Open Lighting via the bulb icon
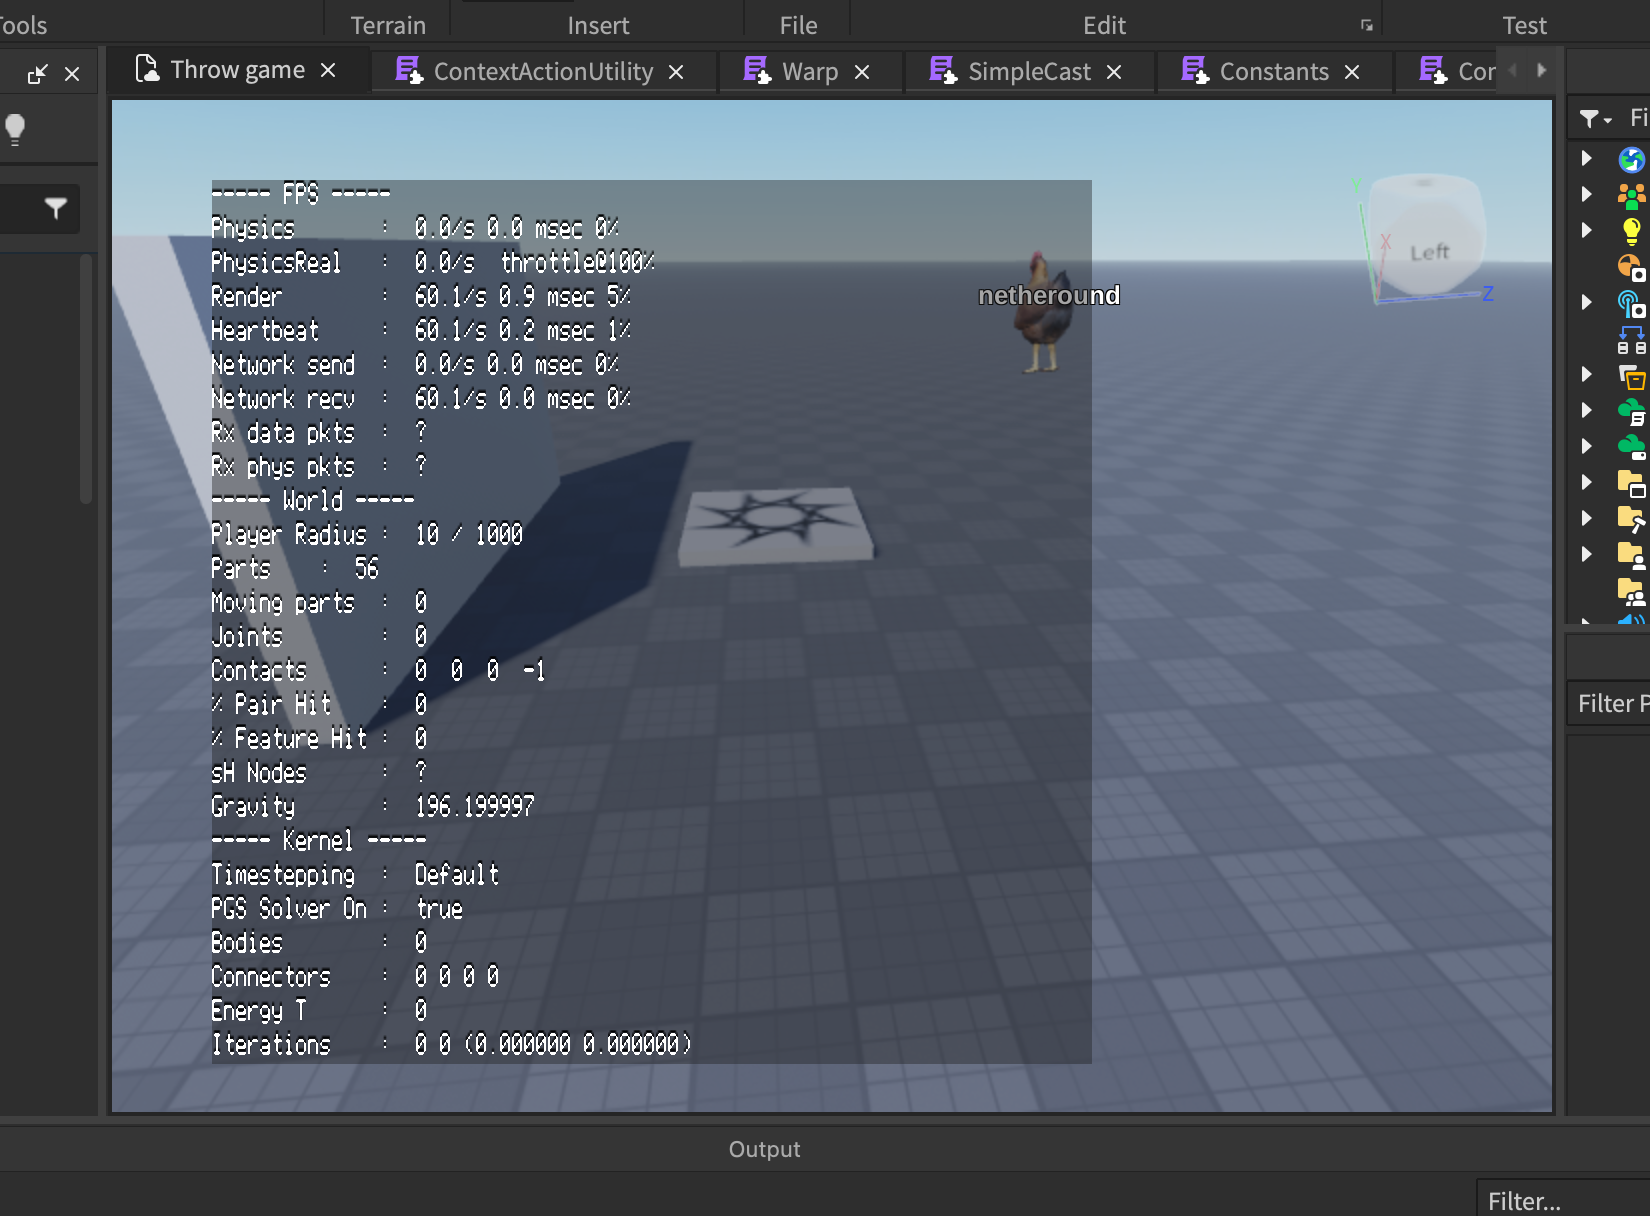Screen dimensions: 1650x1216 click(x=1631, y=231)
